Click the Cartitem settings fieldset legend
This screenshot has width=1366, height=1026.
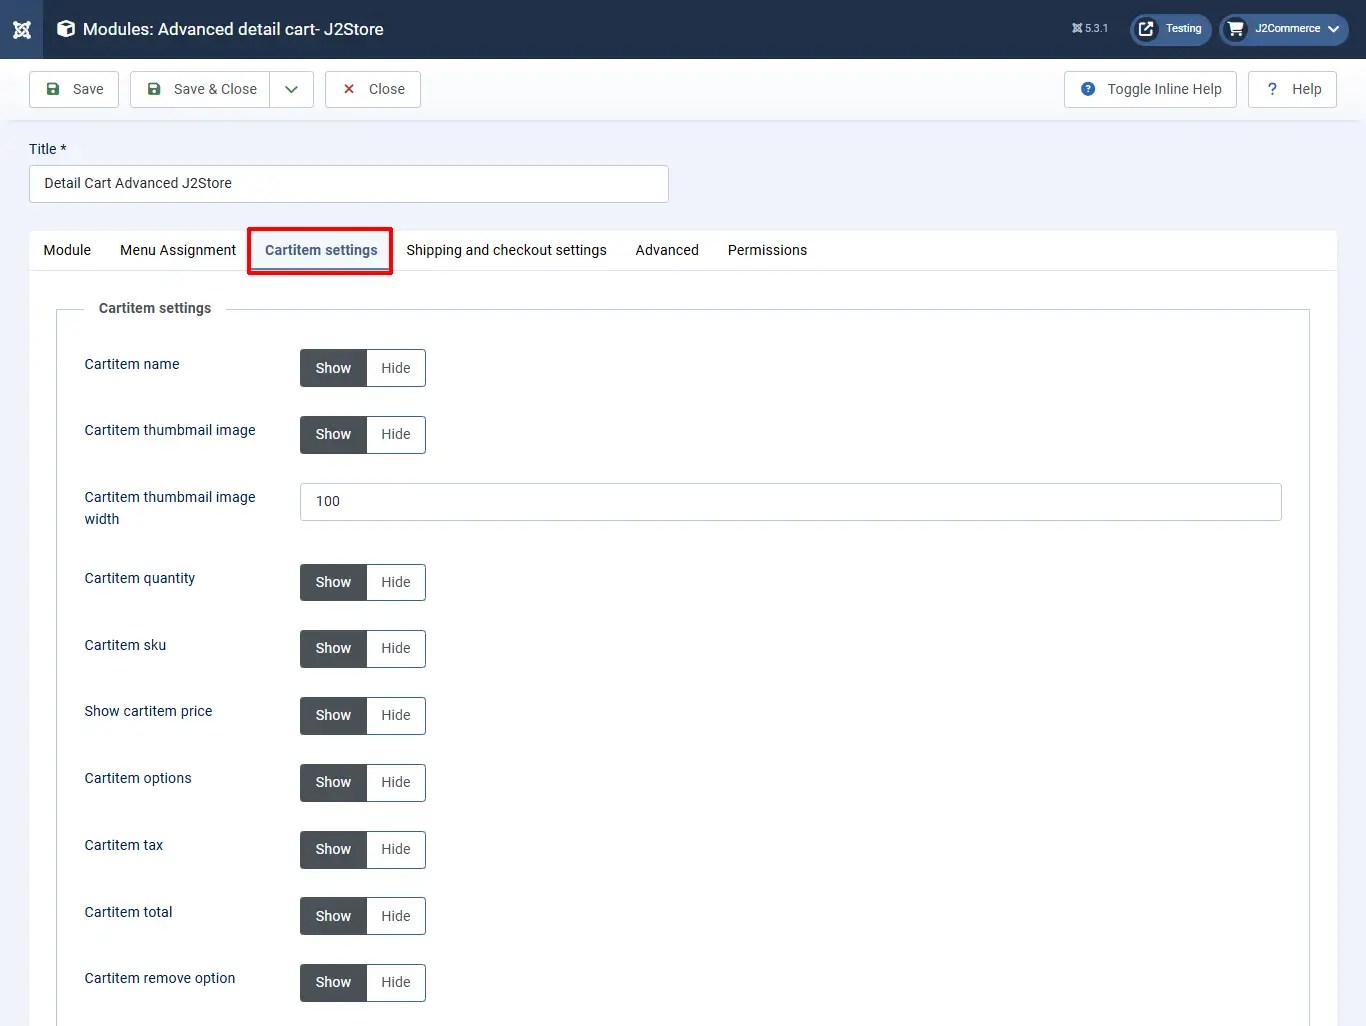pyautogui.click(x=155, y=308)
